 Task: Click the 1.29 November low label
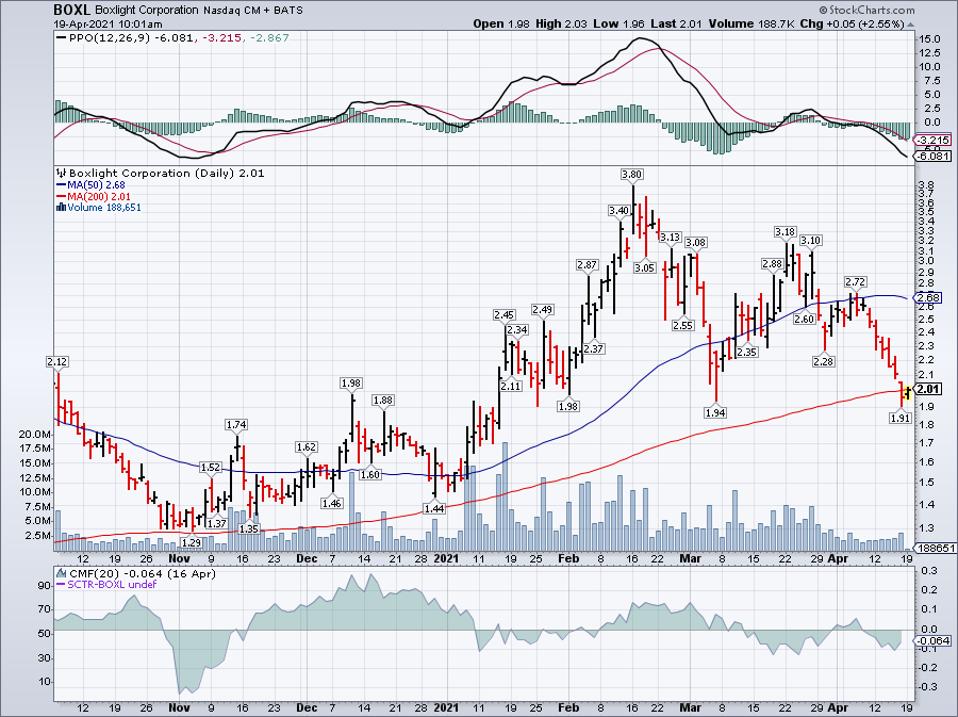pos(192,542)
